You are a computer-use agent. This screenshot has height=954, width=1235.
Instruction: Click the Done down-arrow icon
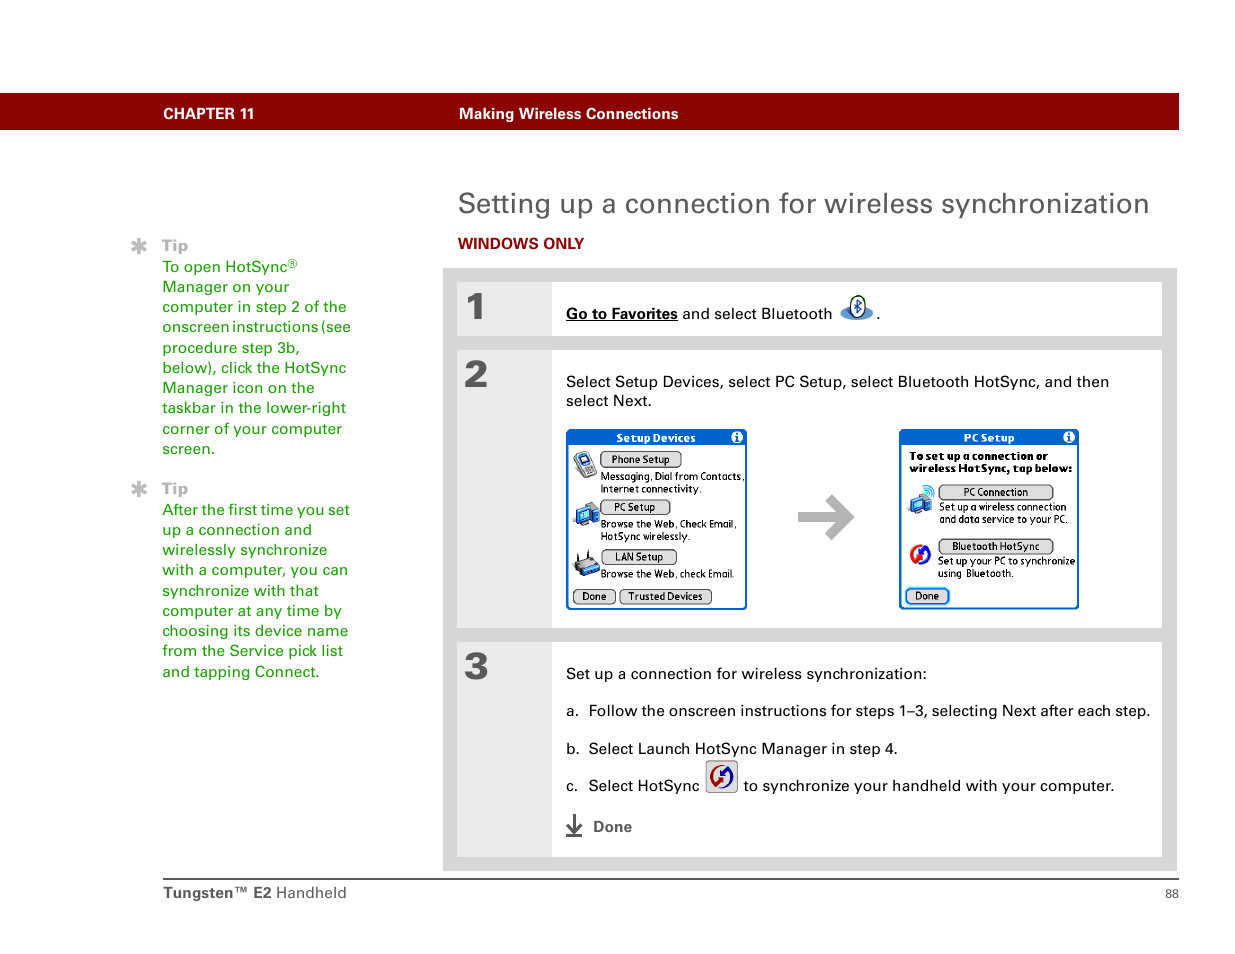(574, 826)
